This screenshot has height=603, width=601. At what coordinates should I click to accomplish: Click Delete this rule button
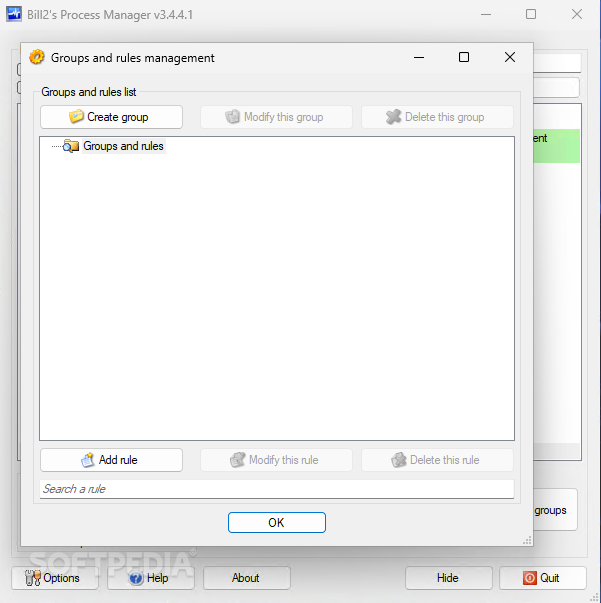(x=437, y=460)
